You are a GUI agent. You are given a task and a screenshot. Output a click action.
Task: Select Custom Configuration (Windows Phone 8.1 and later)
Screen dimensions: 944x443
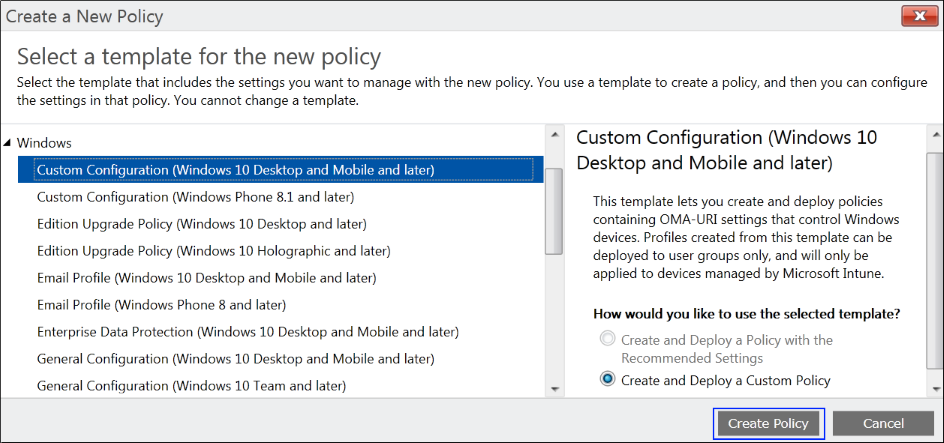point(195,197)
